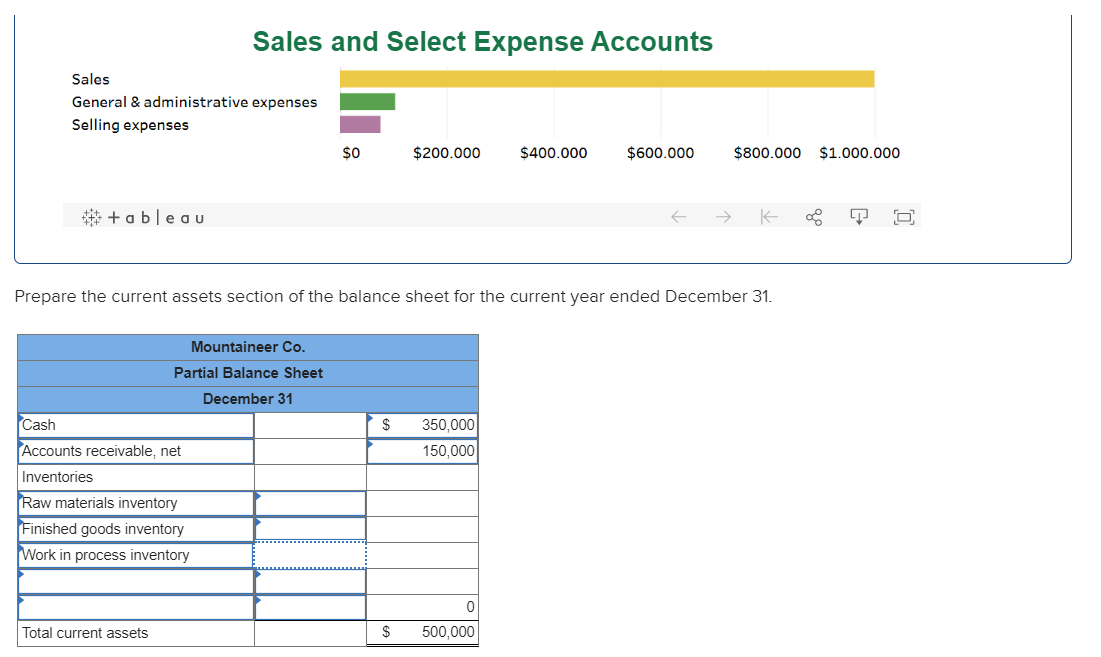This screenshot has width=1101, height=657.
Task: Click the Work in process amount field
Action: 310,555
